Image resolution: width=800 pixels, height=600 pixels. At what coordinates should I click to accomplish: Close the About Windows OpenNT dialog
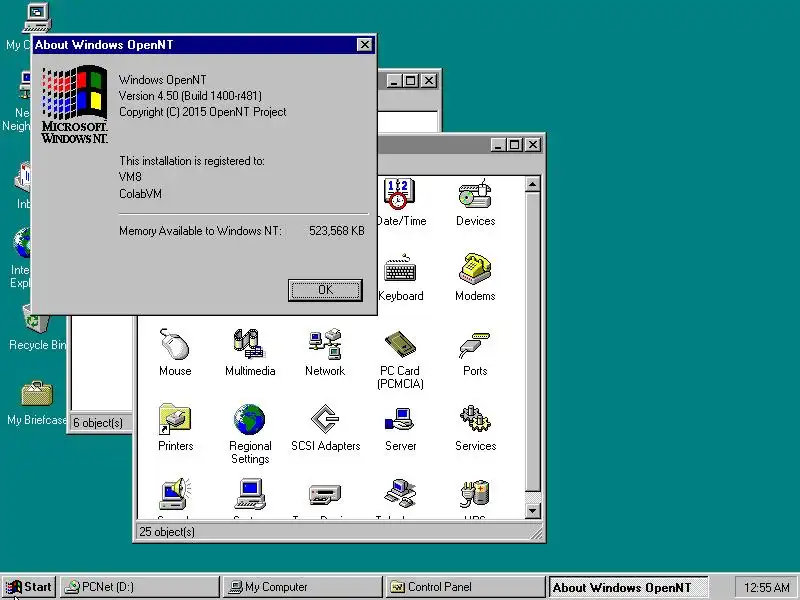(364, 45)
